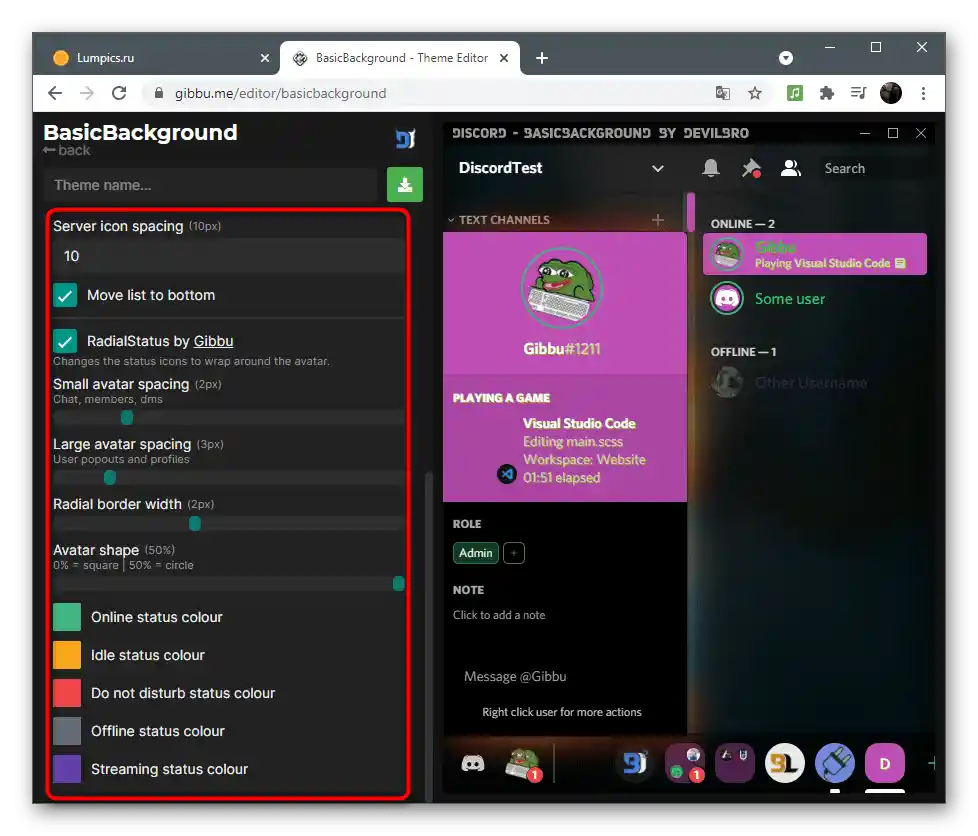978x836 pixels.
Task: Click the 'Click to add a note' field
Action: pos(499,615)
